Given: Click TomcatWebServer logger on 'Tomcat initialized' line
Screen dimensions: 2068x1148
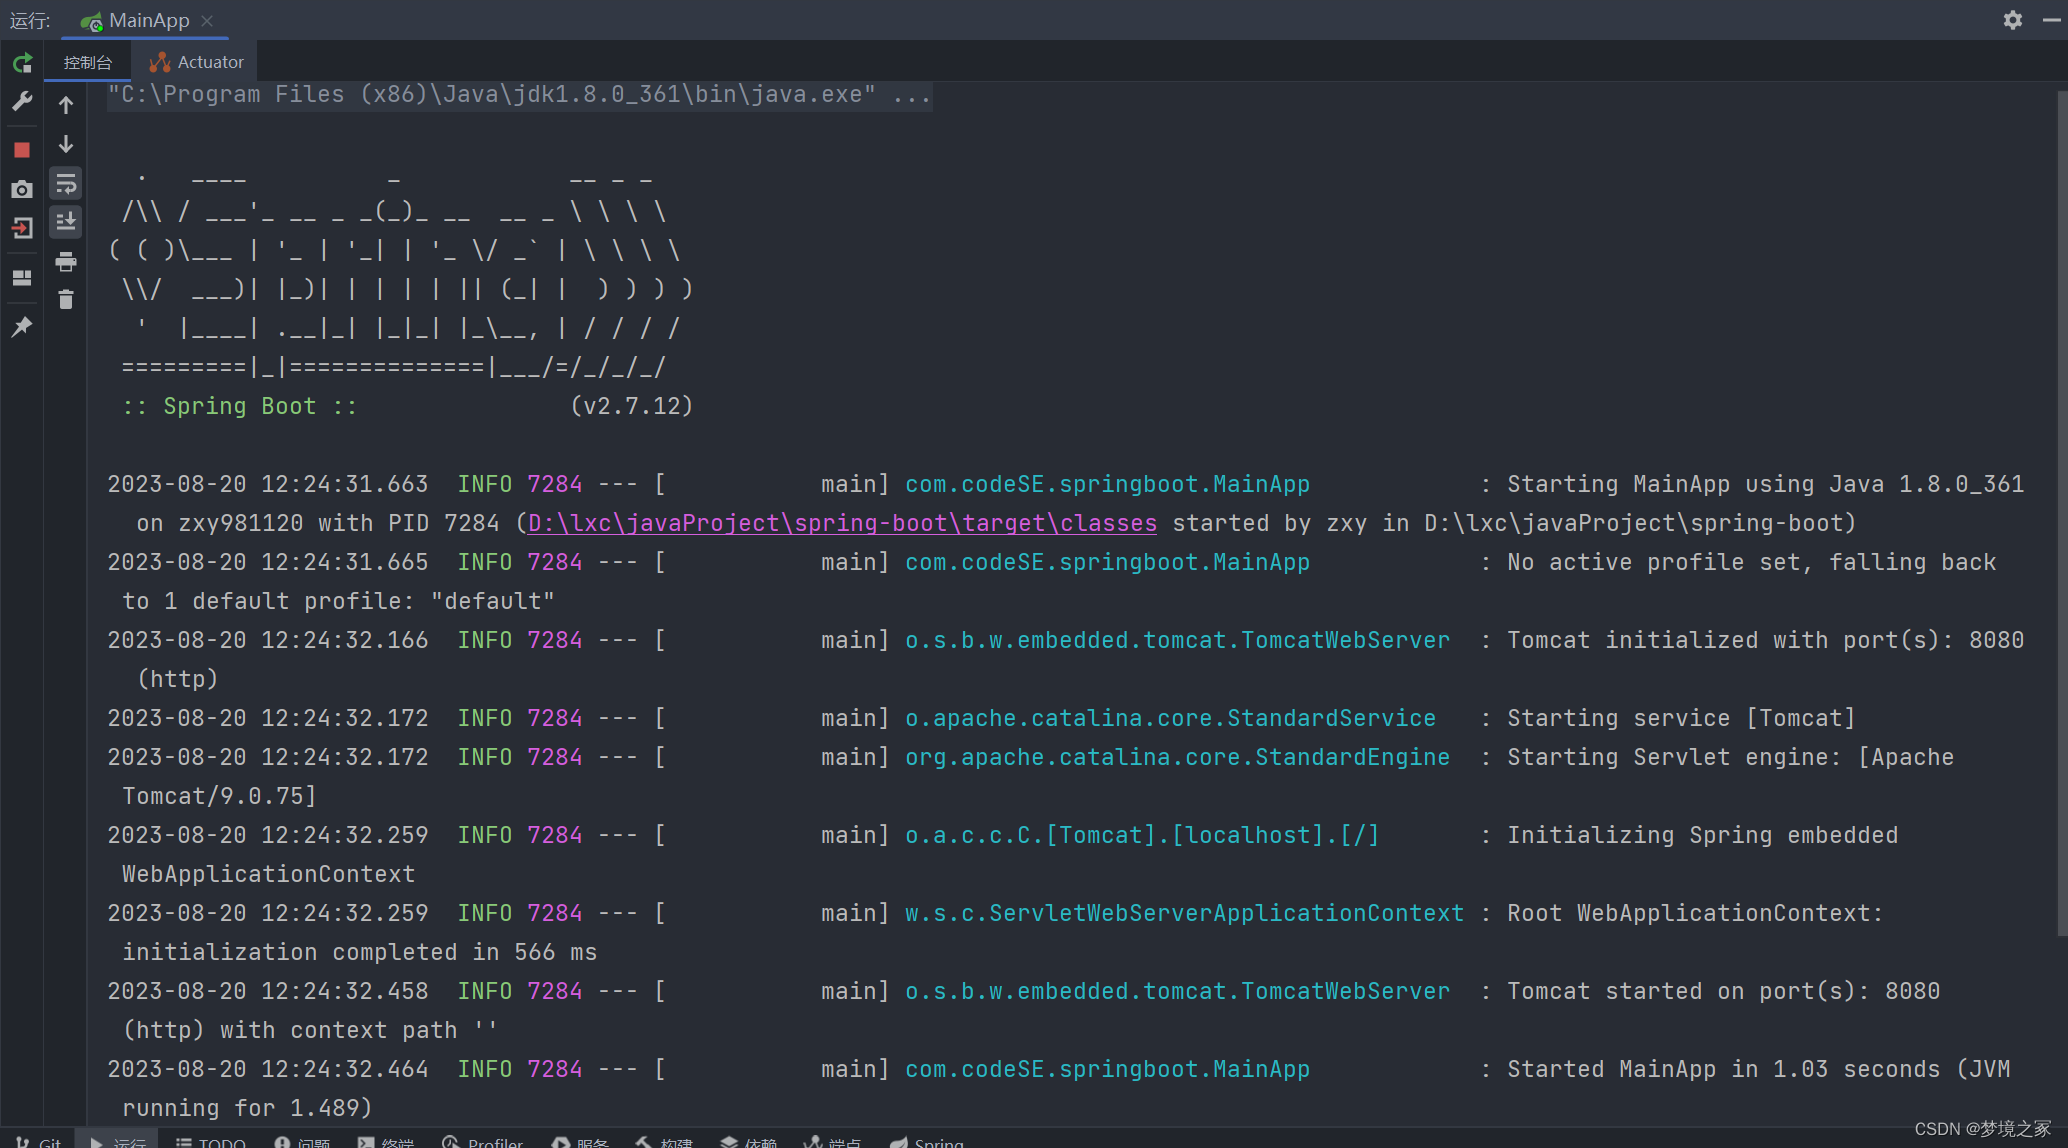Looking at the screenshot, I should [x=1177, y=640].
